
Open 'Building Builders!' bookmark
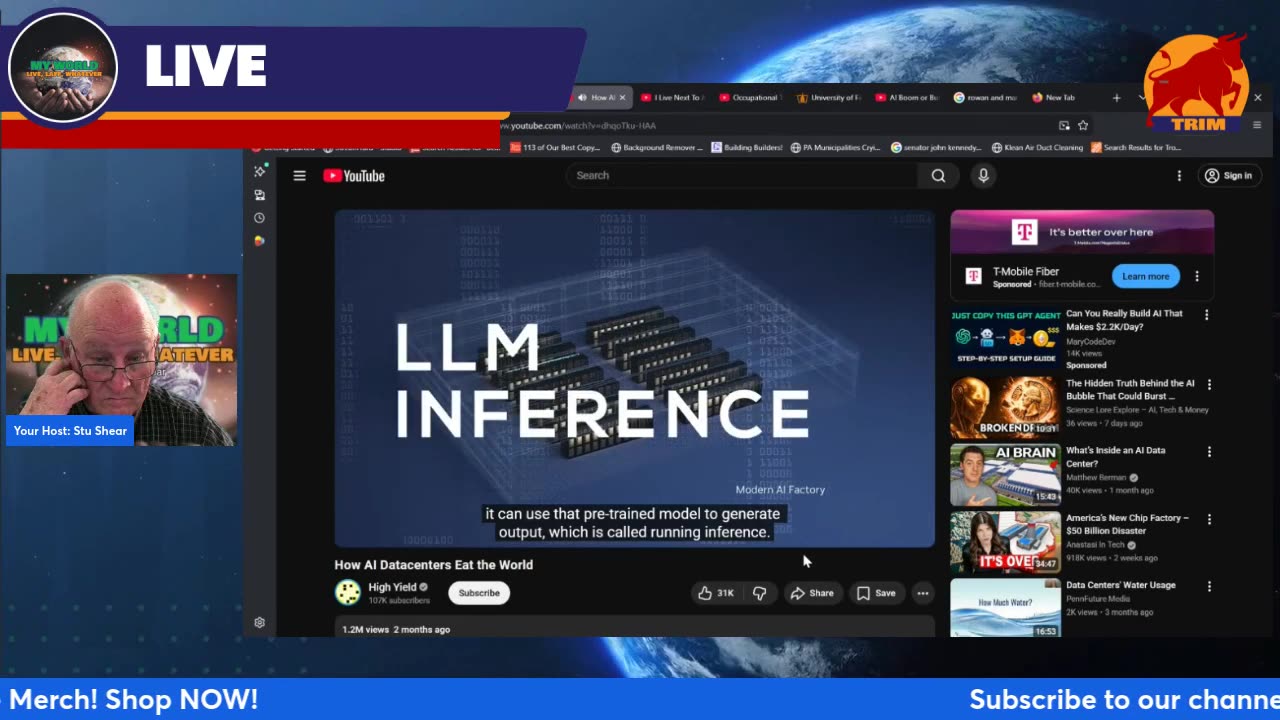747,148
